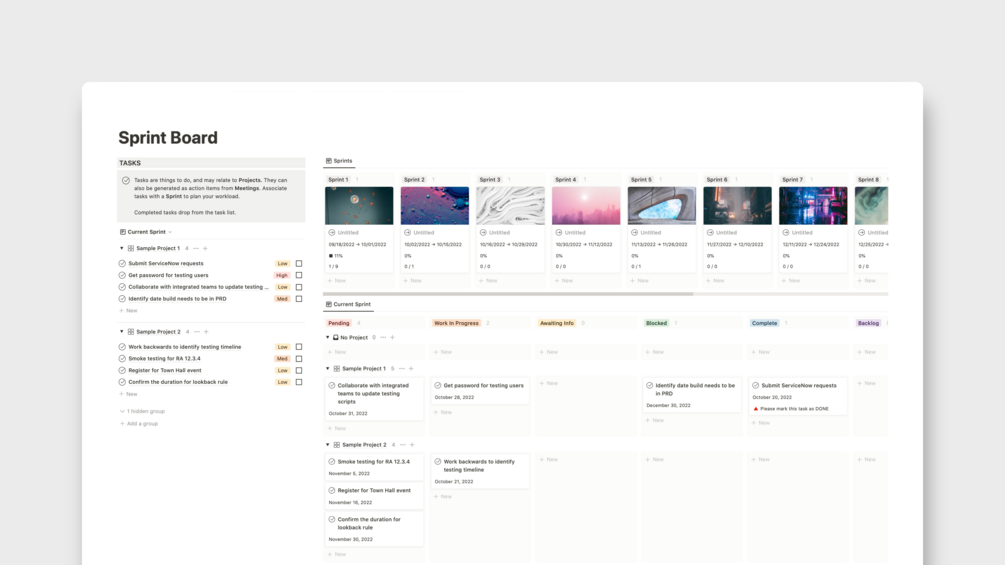Screen dimensions: 1005x565
Task: Open the Backlog column header
Action: pyautogui.click(x=868, y=323)
